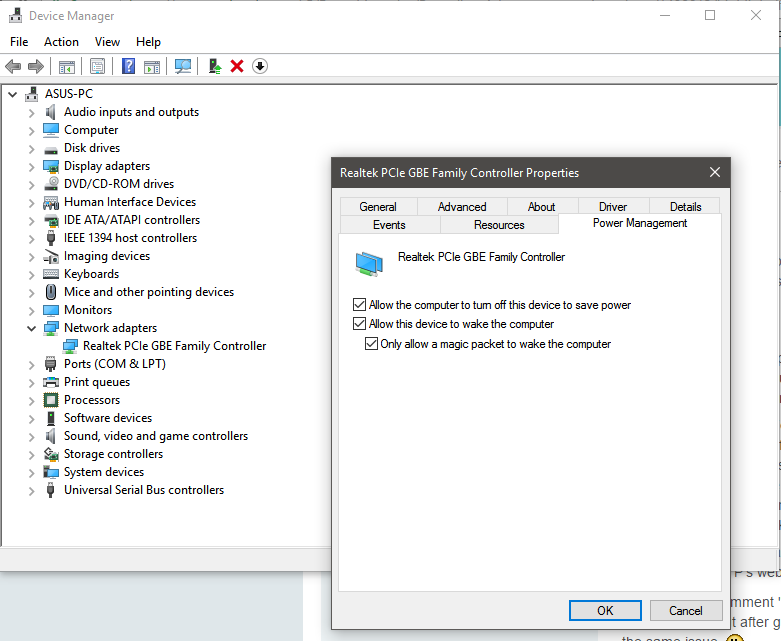Click the Forward arrow toolbar icon
This screenshot has width=781, height=641.
point(36,66)
